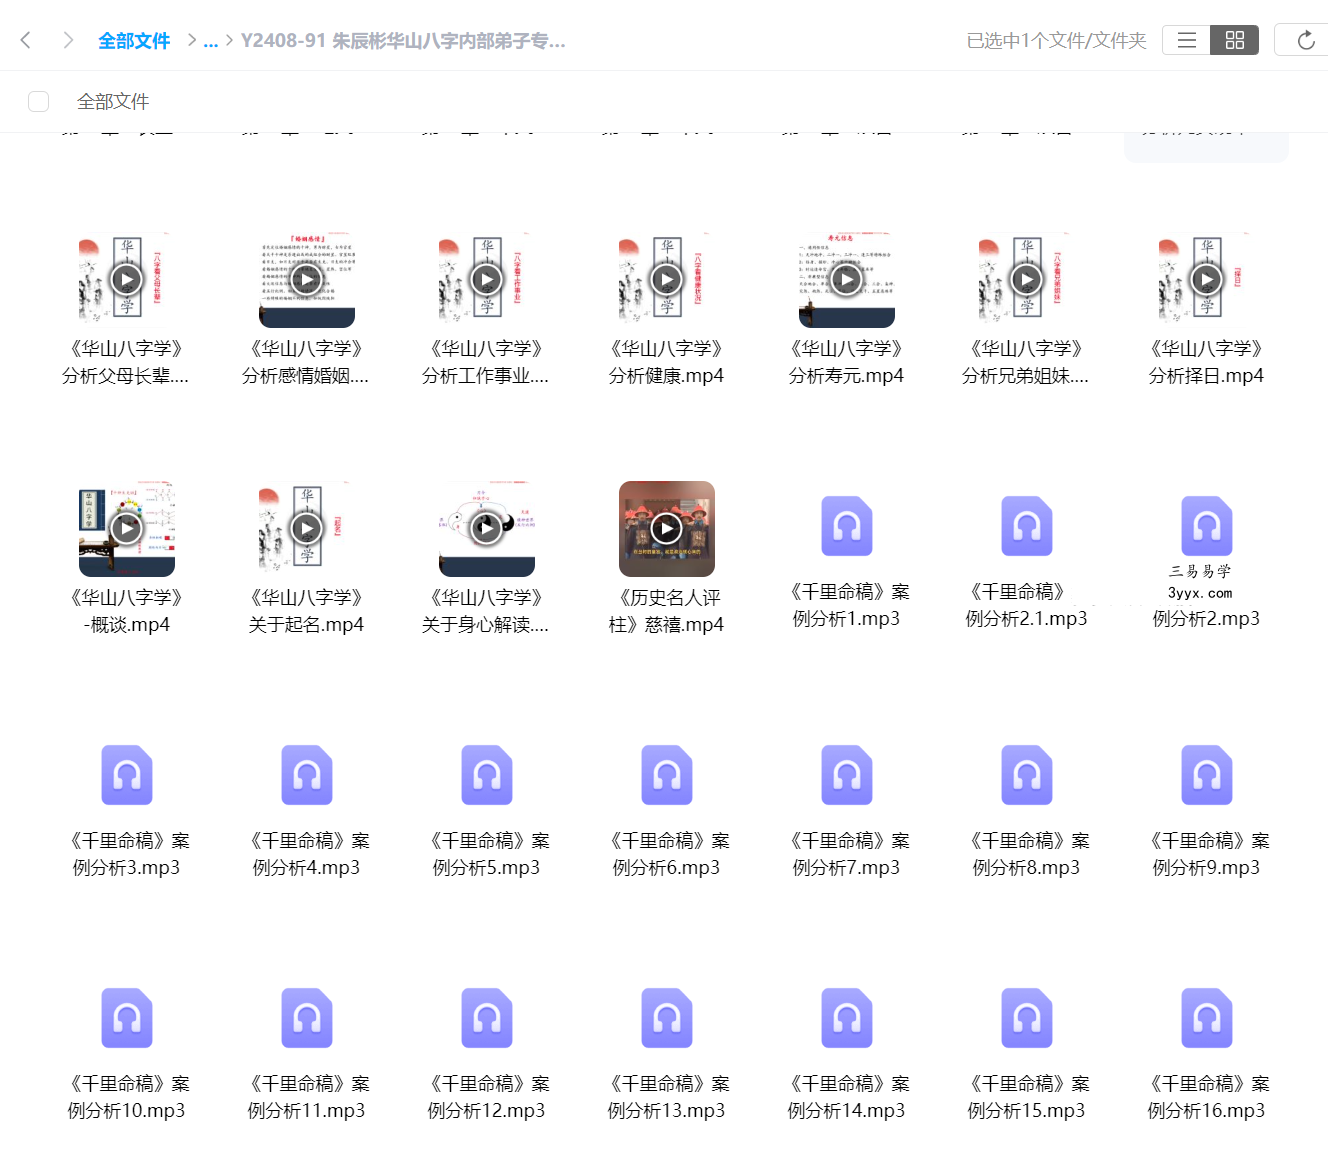1328x1163 pixels.
Task: Play 历史名人评柱 慈禧.mp4 video
Action: [x=667, y=528]
